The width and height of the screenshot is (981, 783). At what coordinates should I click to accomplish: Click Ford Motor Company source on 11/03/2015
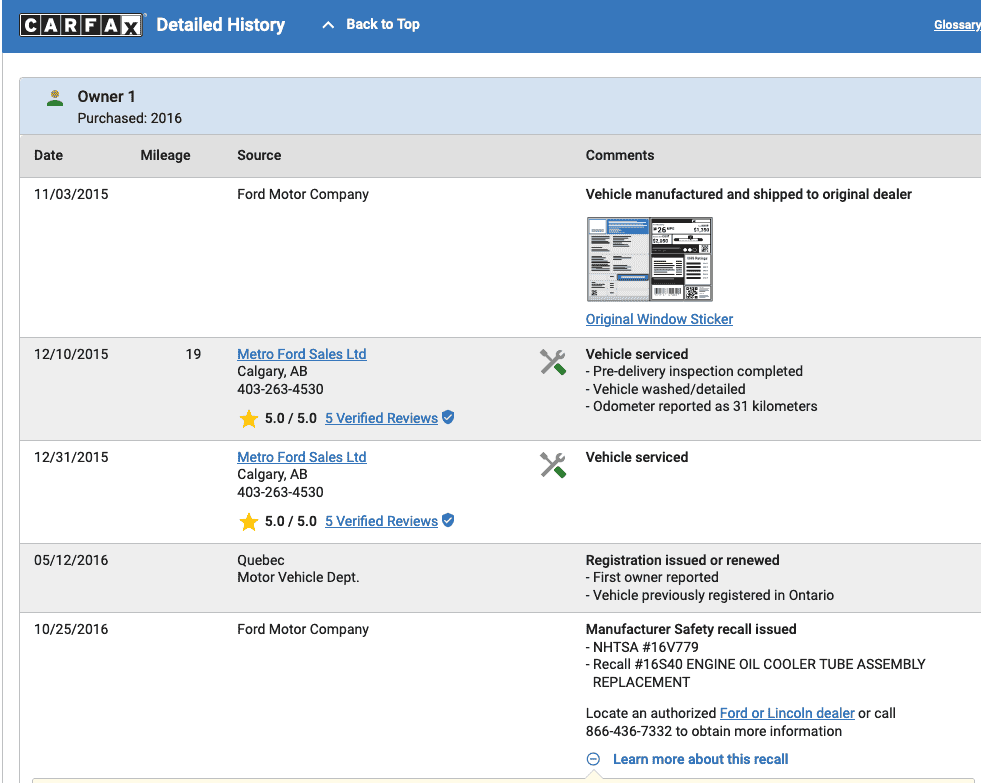[303, 194]
